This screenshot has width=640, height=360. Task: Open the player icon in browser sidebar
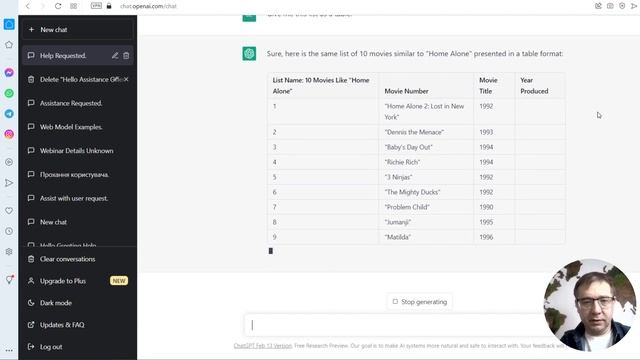click(9, 162)
